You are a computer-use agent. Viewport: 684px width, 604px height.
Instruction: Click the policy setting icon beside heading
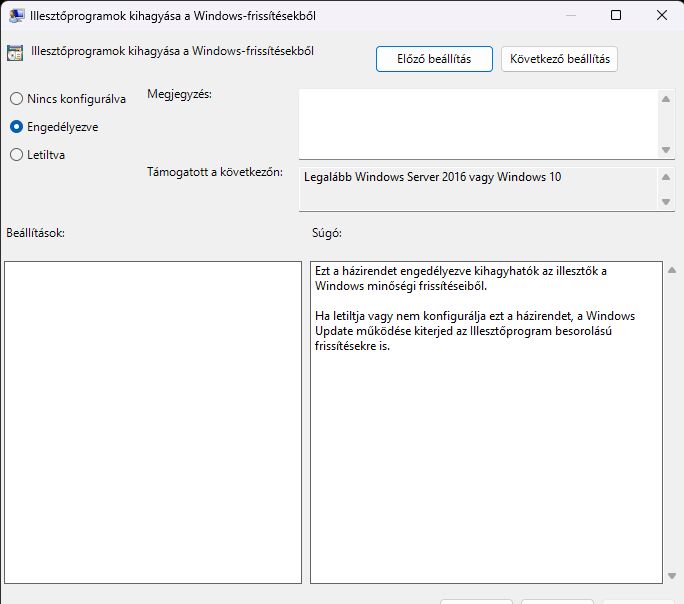click(x=15, y=53)
